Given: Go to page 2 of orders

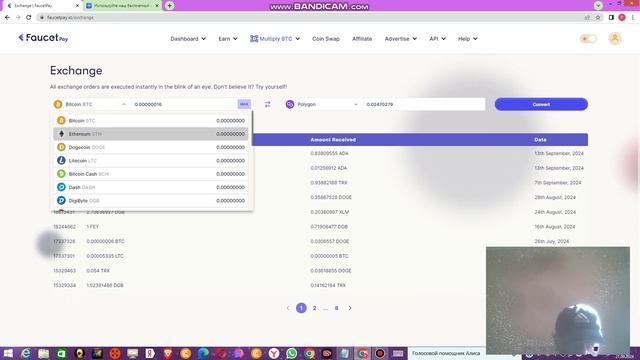Looking at the screenshot, I should (314, 308).
